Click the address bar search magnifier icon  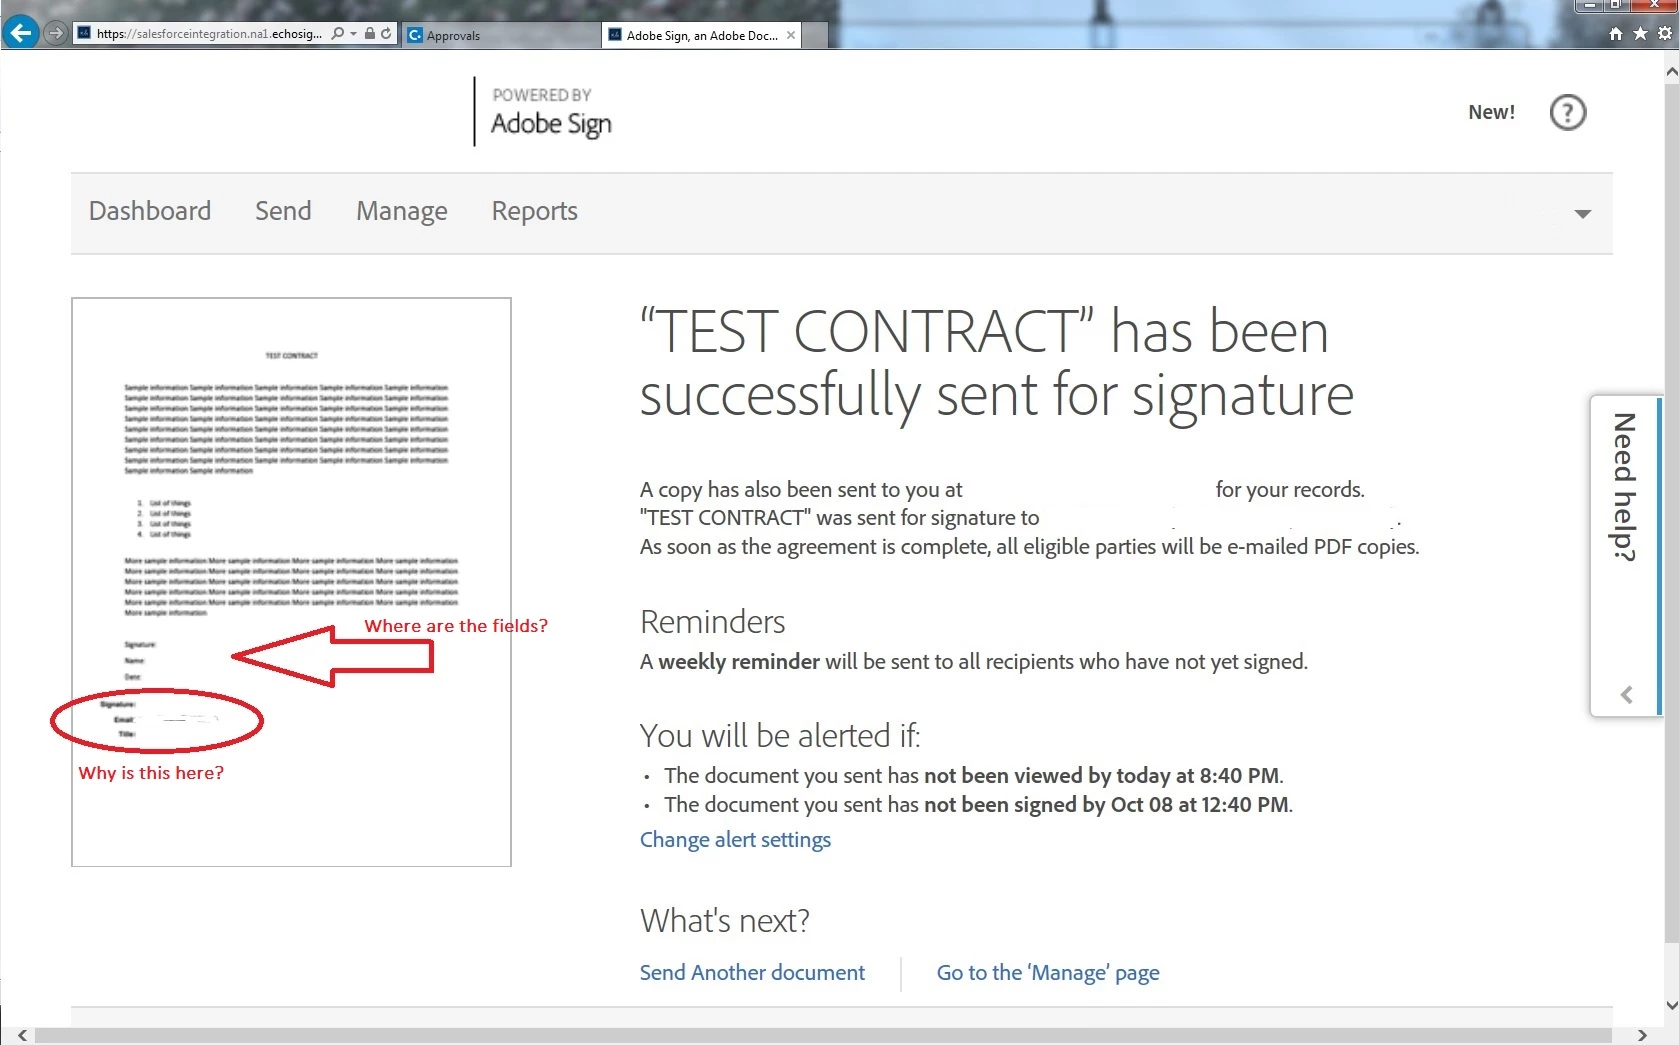point(338,34)
